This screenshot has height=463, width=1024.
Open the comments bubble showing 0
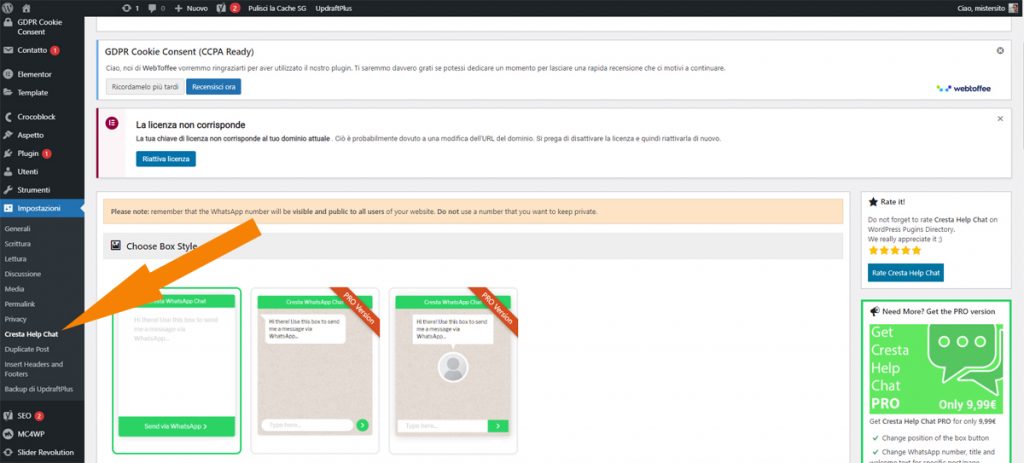pyautogui.click(x=157, y=8)
